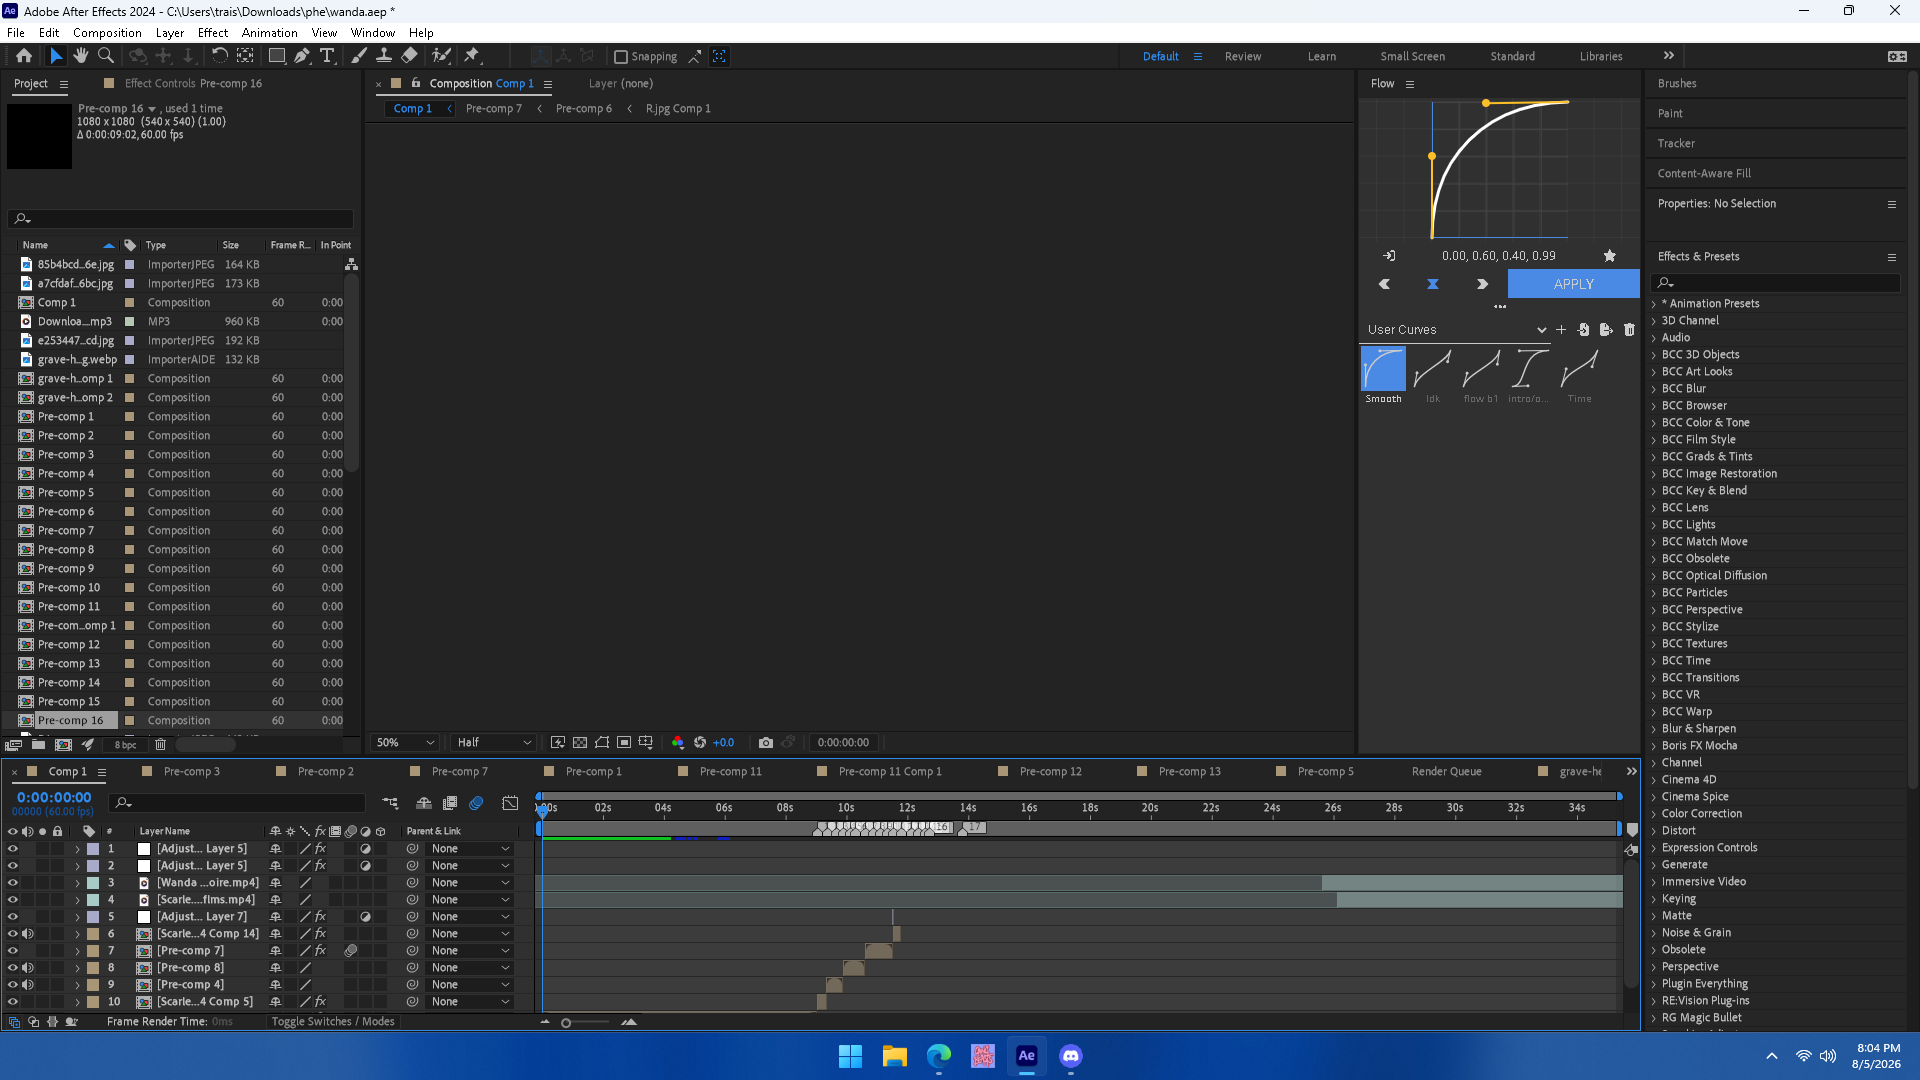The image size is (1920, 1080).
Task: Open the Effect menu
Action: point(213,33)
